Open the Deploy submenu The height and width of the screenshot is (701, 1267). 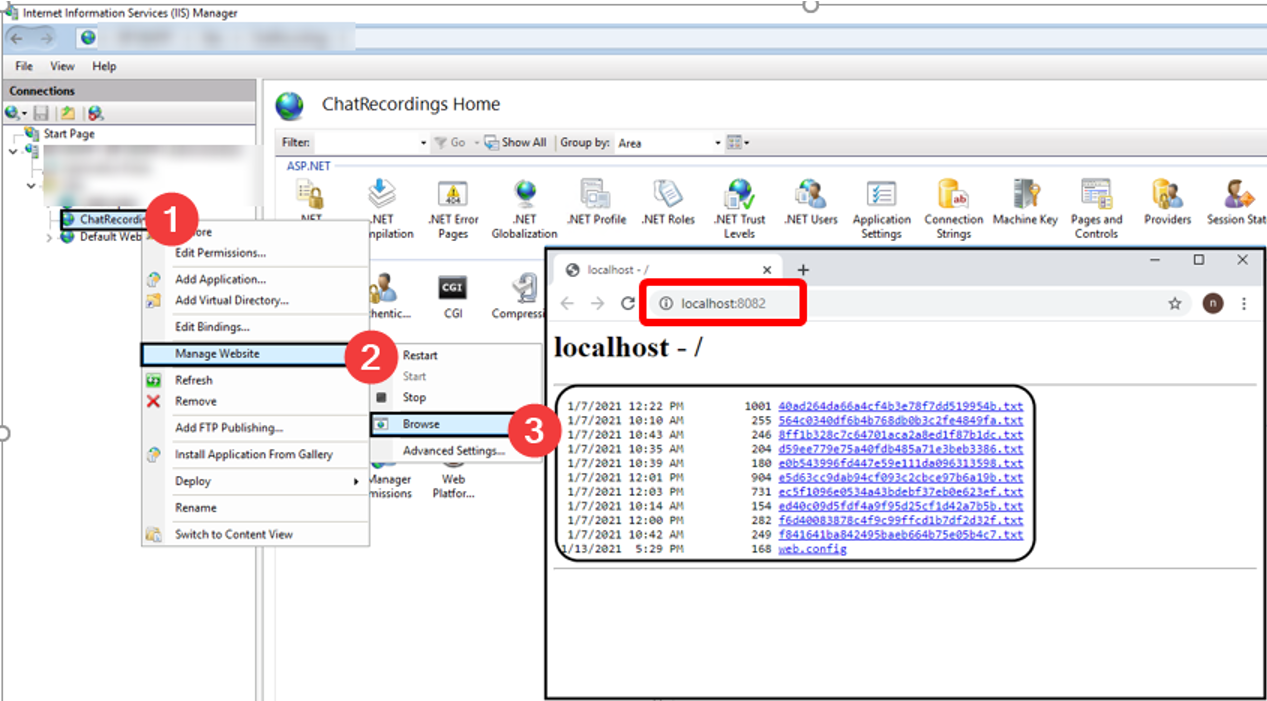pyautogui.click(x=255, y=481)
